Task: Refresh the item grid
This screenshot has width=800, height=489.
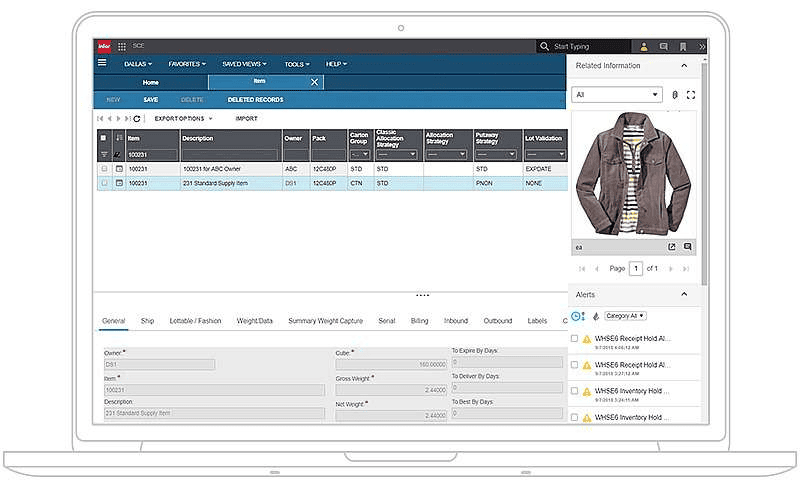Action: pos(137,118)
